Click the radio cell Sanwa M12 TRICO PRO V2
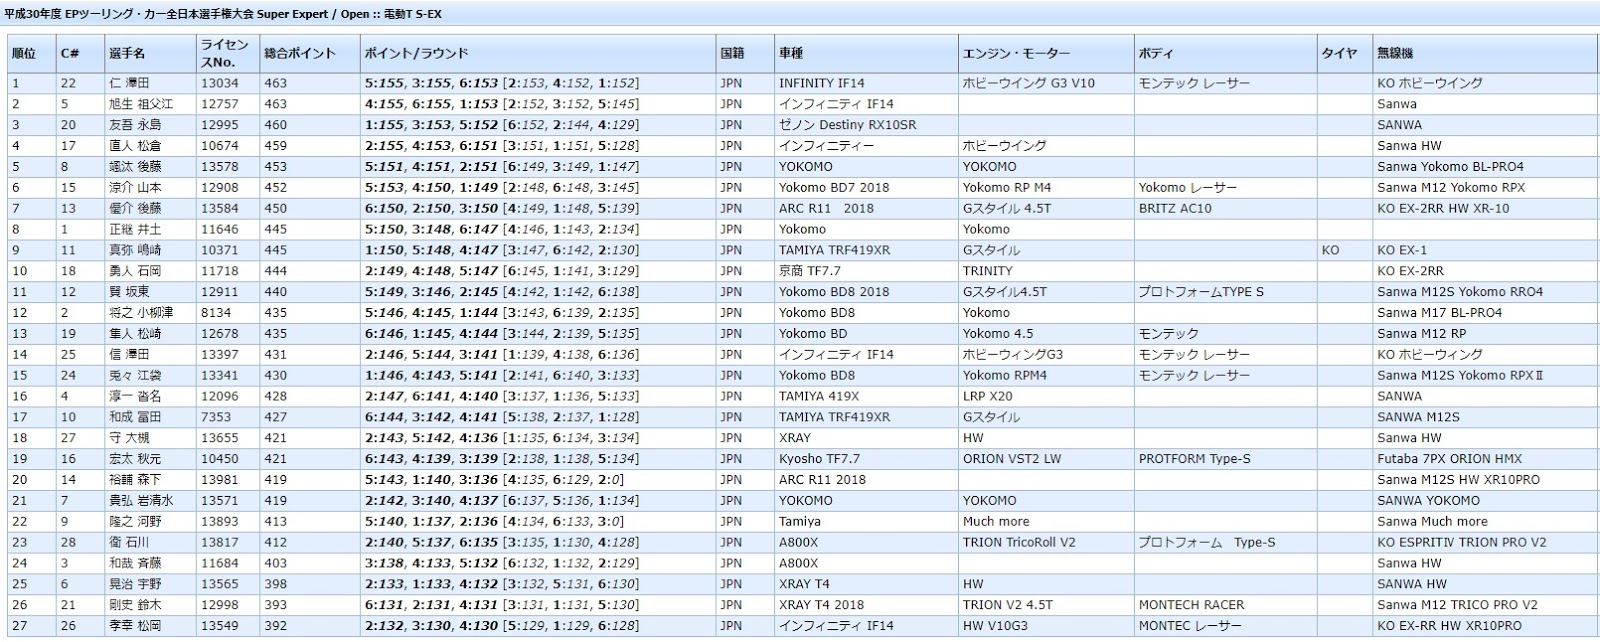This screenshot has width=1600, height=642. 1457,605
